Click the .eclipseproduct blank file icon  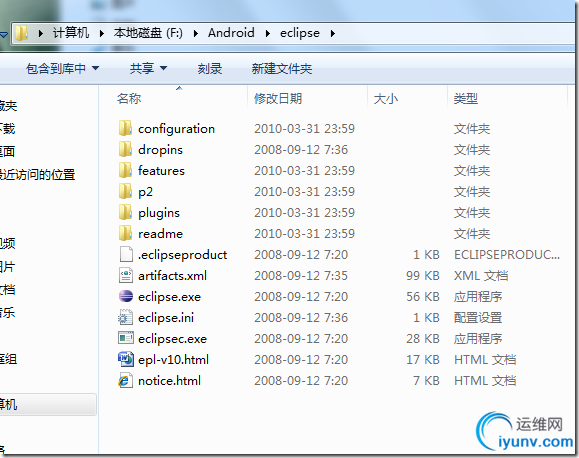pos(126,254)
